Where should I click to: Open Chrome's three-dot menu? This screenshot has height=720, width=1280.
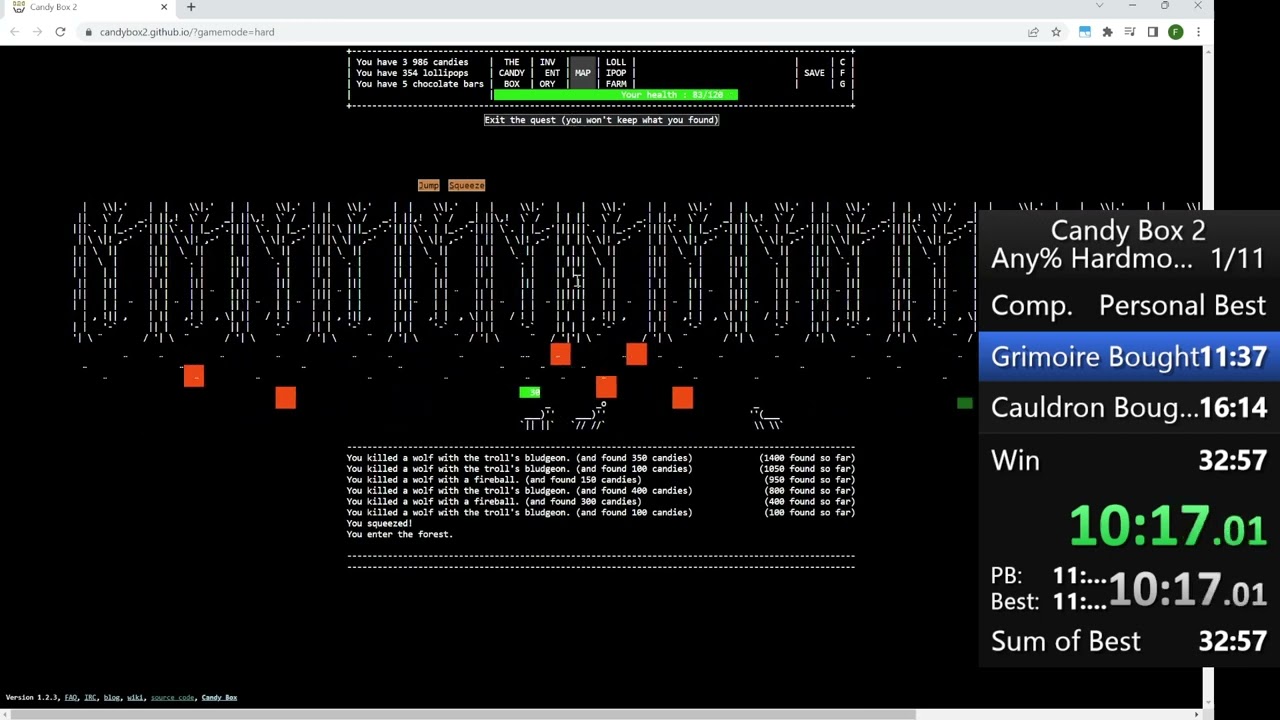coord(1198,32)
